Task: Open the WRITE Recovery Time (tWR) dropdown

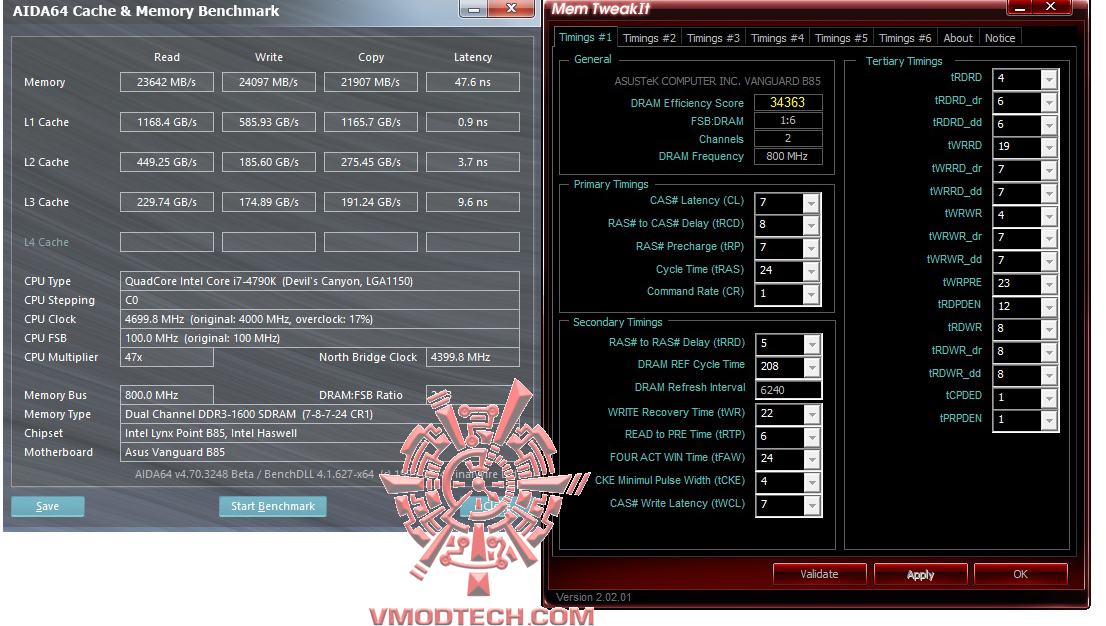Action: pos(813,414)
